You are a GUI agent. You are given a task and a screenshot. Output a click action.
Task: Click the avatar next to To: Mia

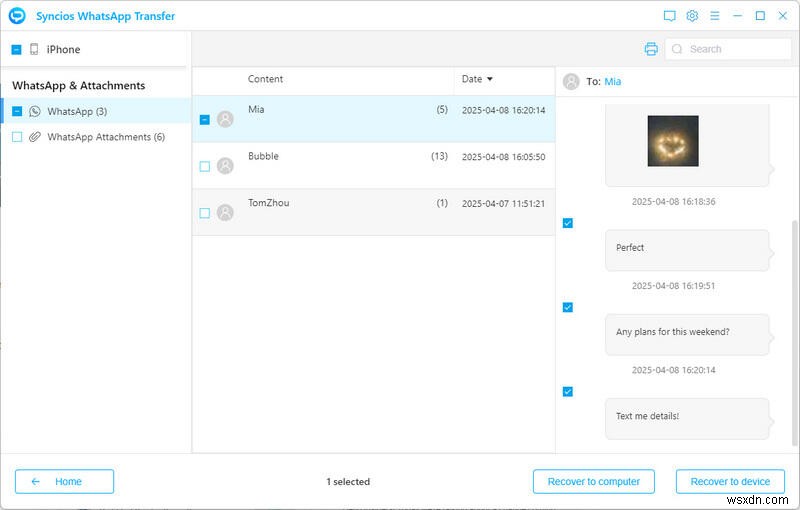[x=571, y=82]
